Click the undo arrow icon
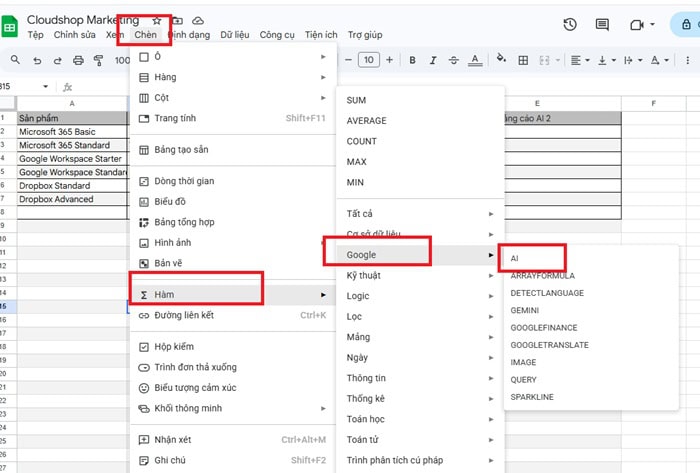Viewport: 700px width, 473px height. [x=37, y=60]
